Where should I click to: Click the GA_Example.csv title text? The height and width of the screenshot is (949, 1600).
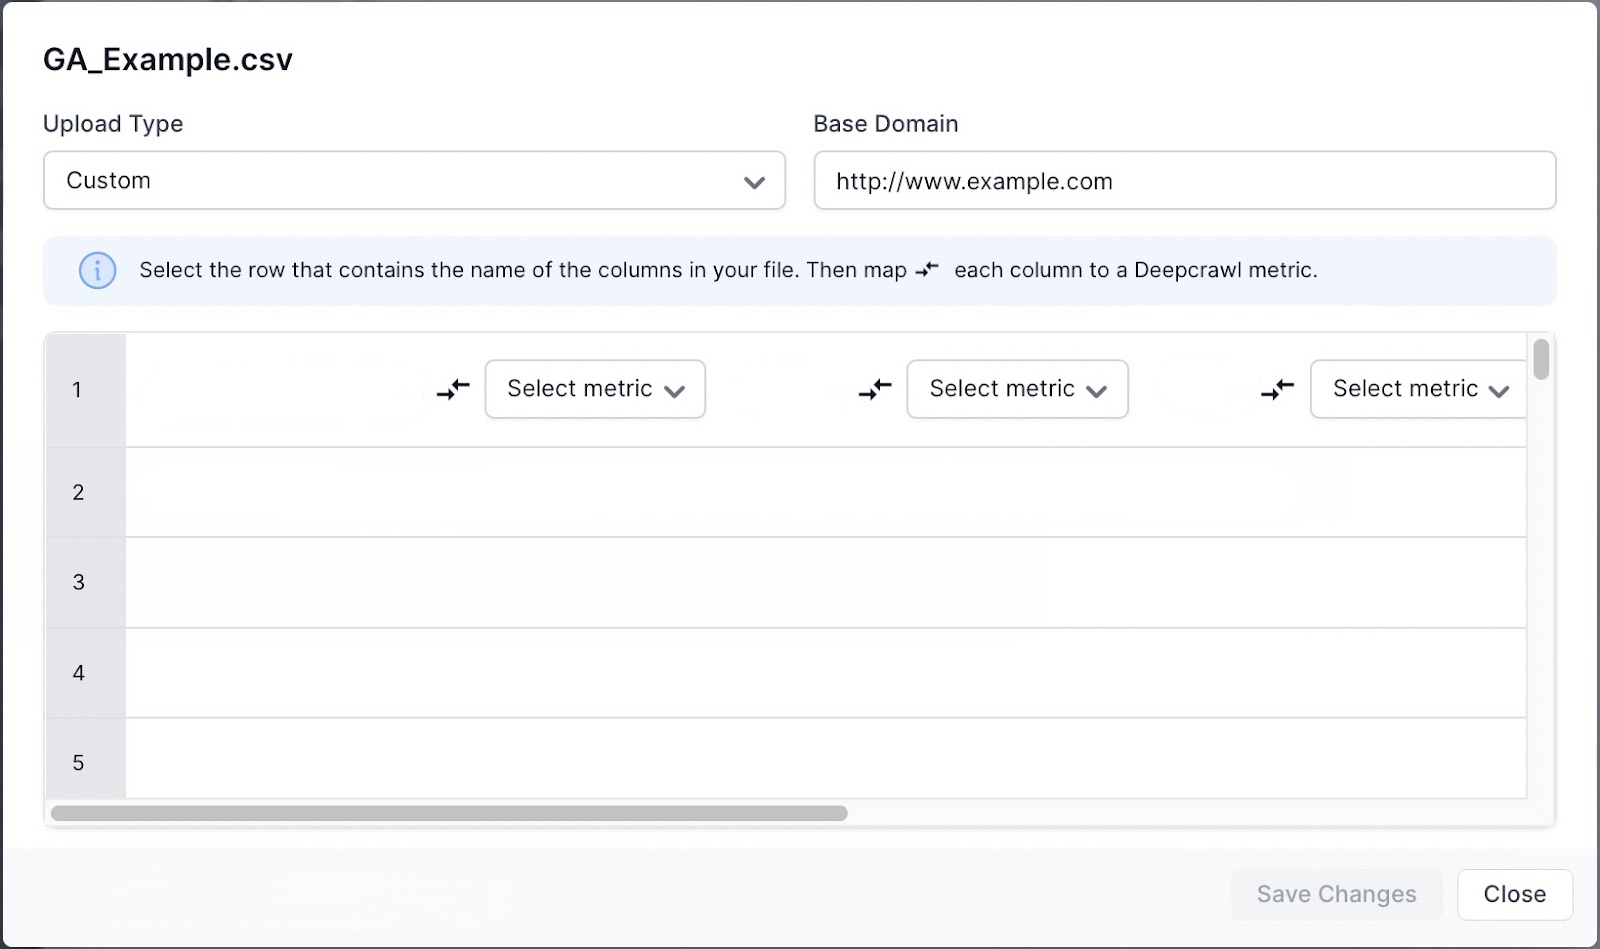[167, 59]
